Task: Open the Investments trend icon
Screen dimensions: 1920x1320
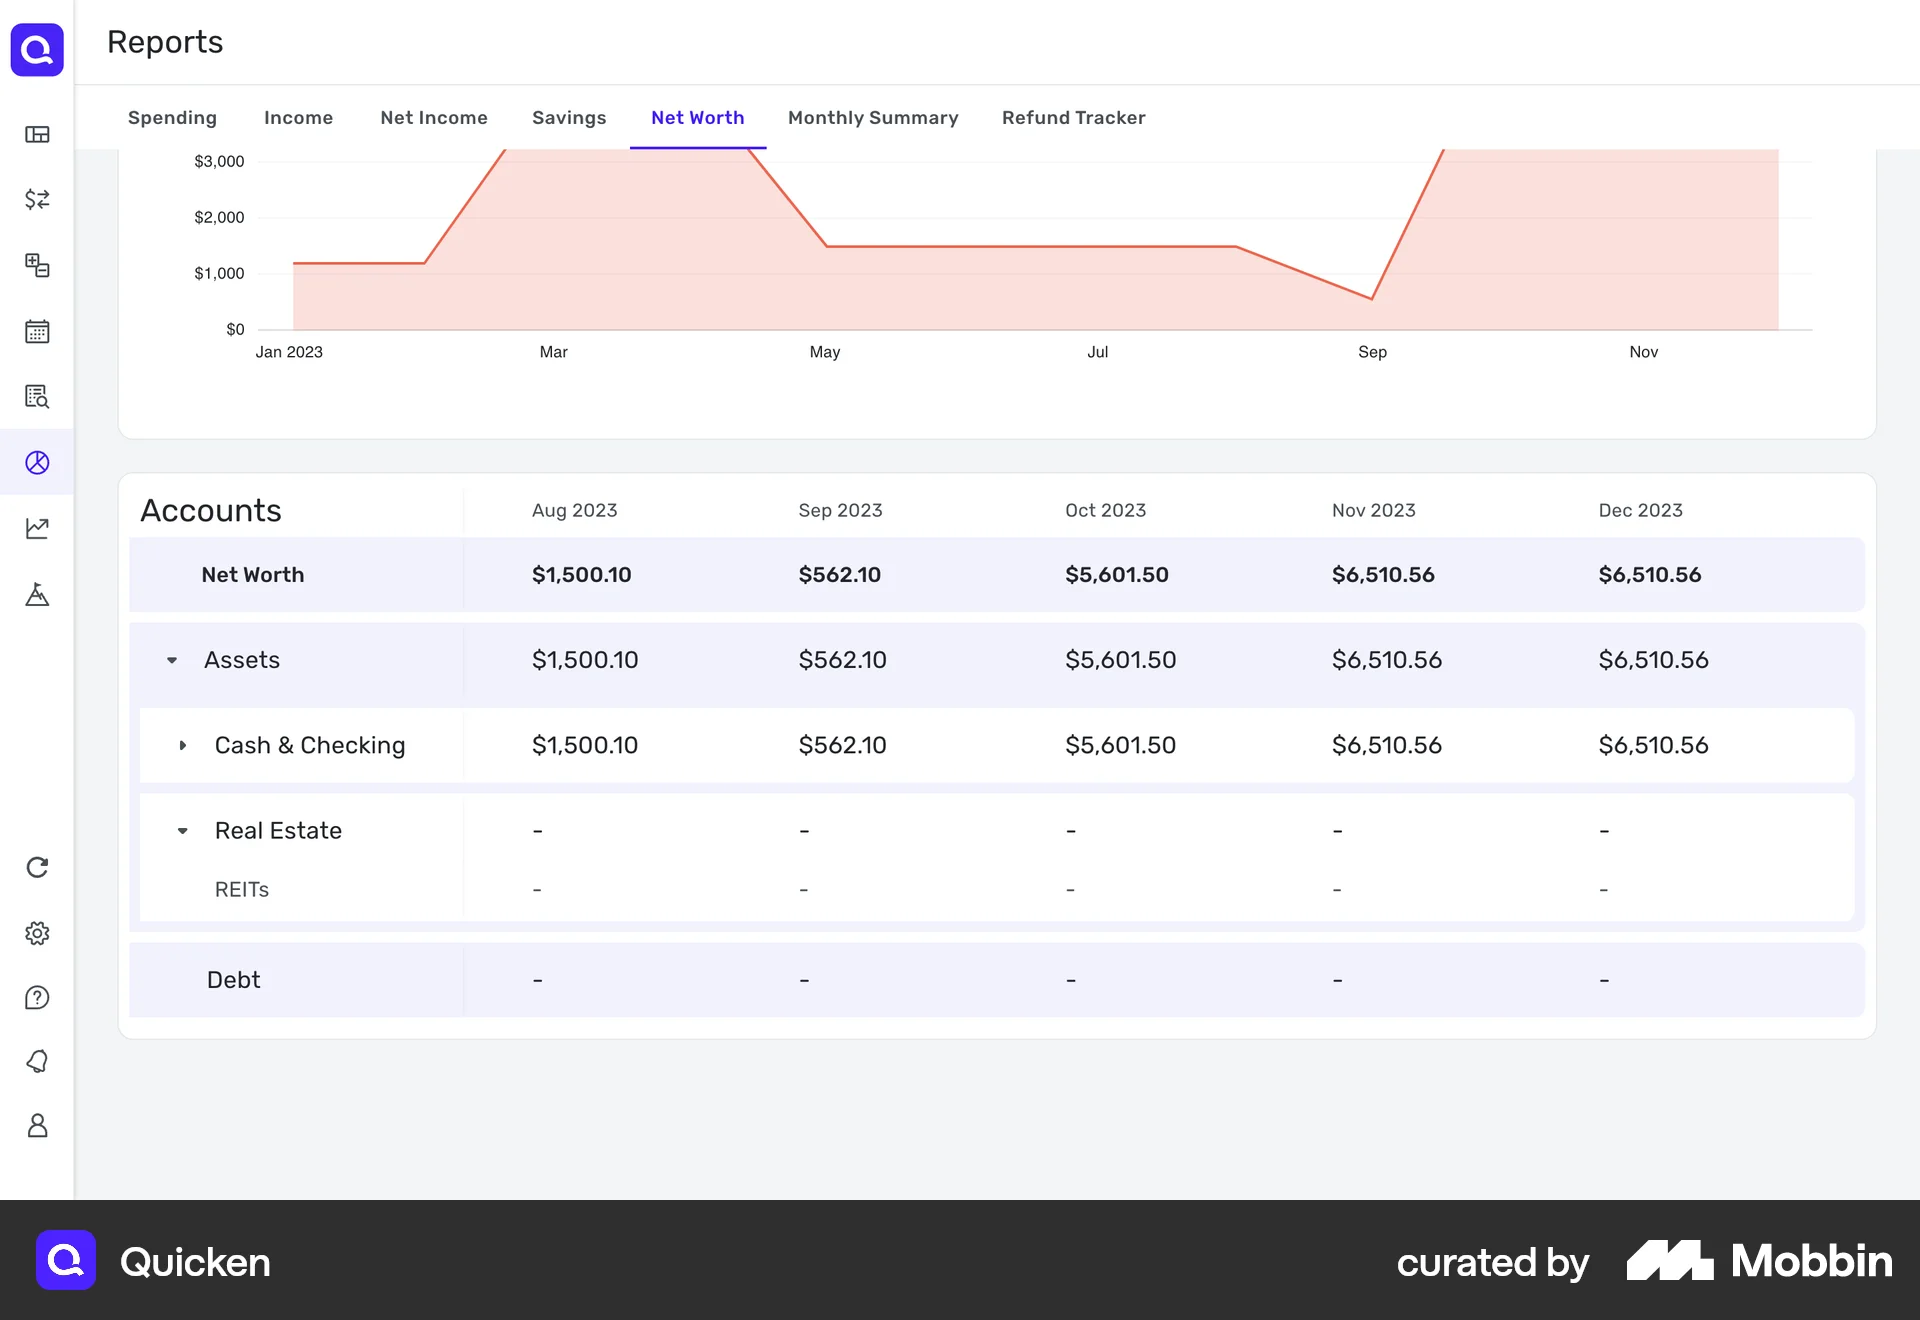Action: click(x=37, y=528)
